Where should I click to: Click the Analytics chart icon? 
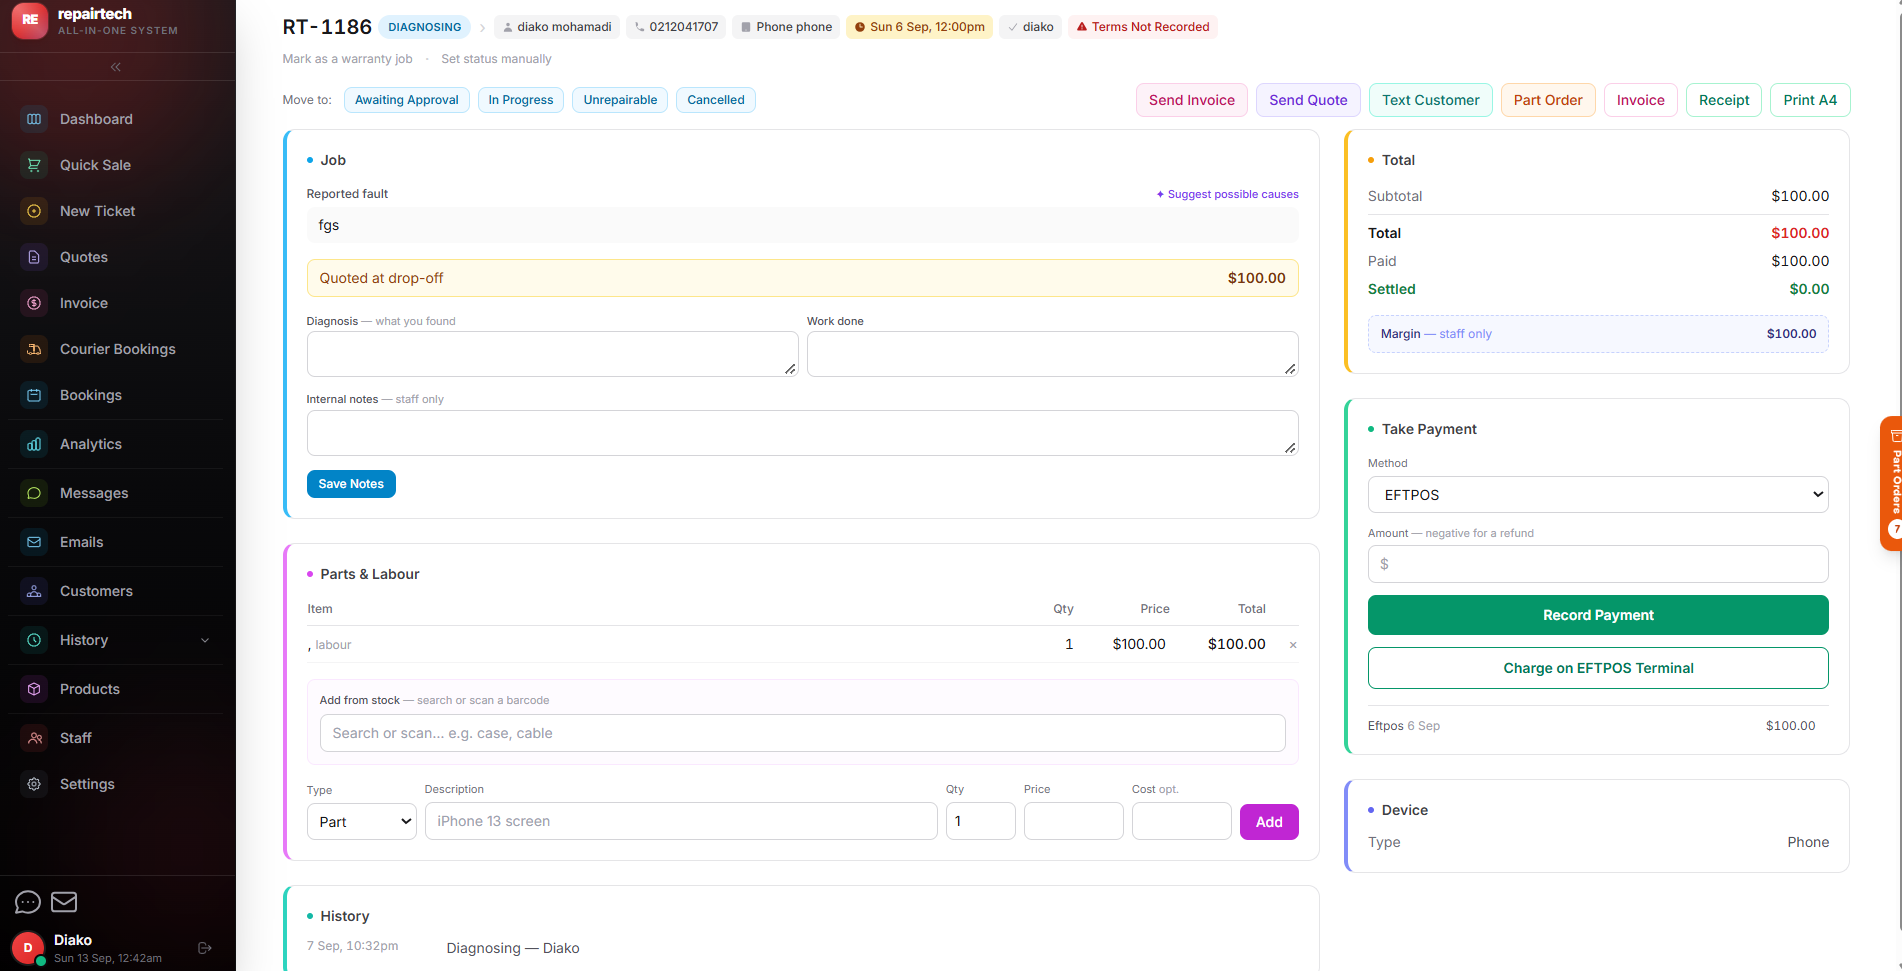click(34, 444)
